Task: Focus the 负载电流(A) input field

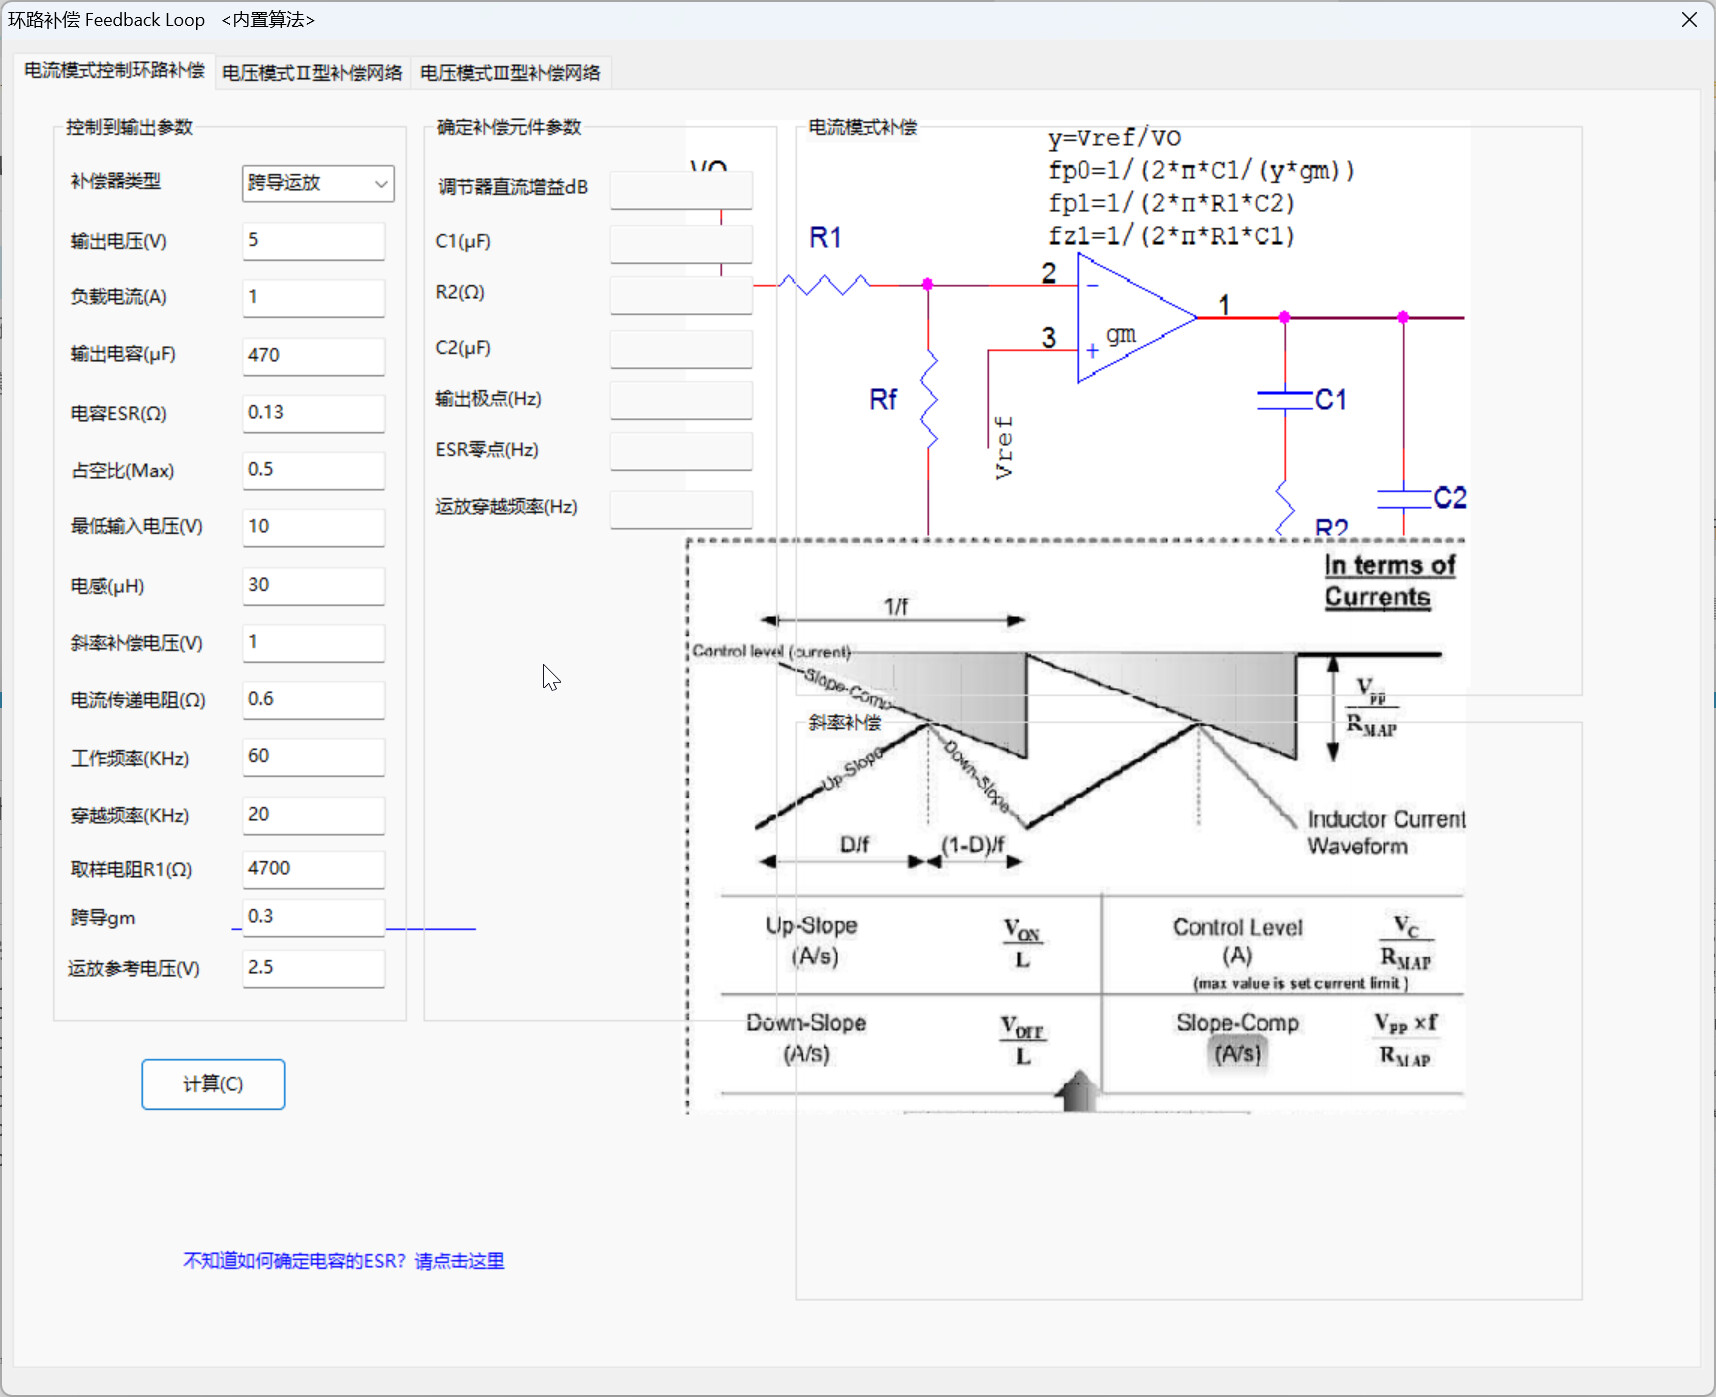Action: point(313,297)
